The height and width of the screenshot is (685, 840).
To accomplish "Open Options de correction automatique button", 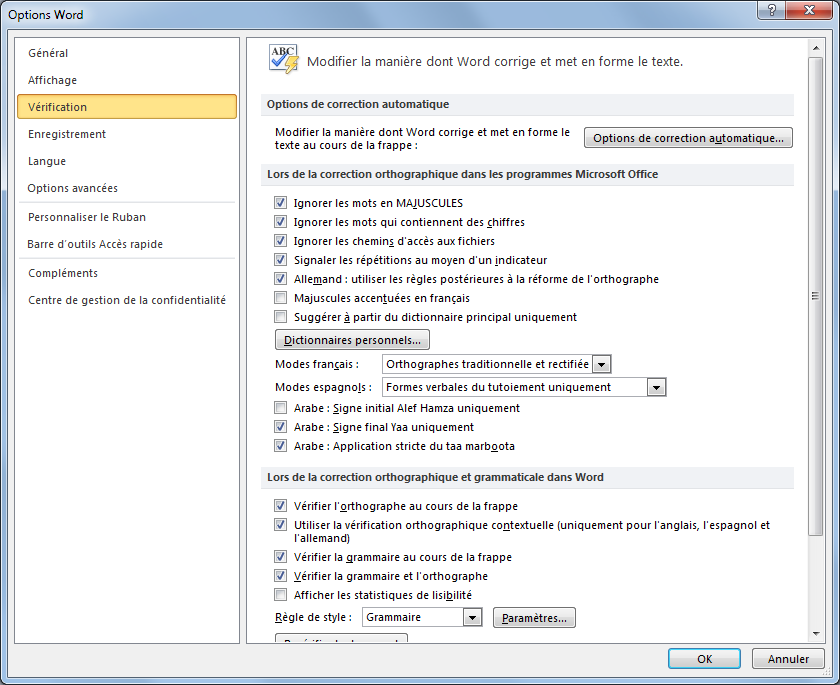I will click(x=688, y=138).
